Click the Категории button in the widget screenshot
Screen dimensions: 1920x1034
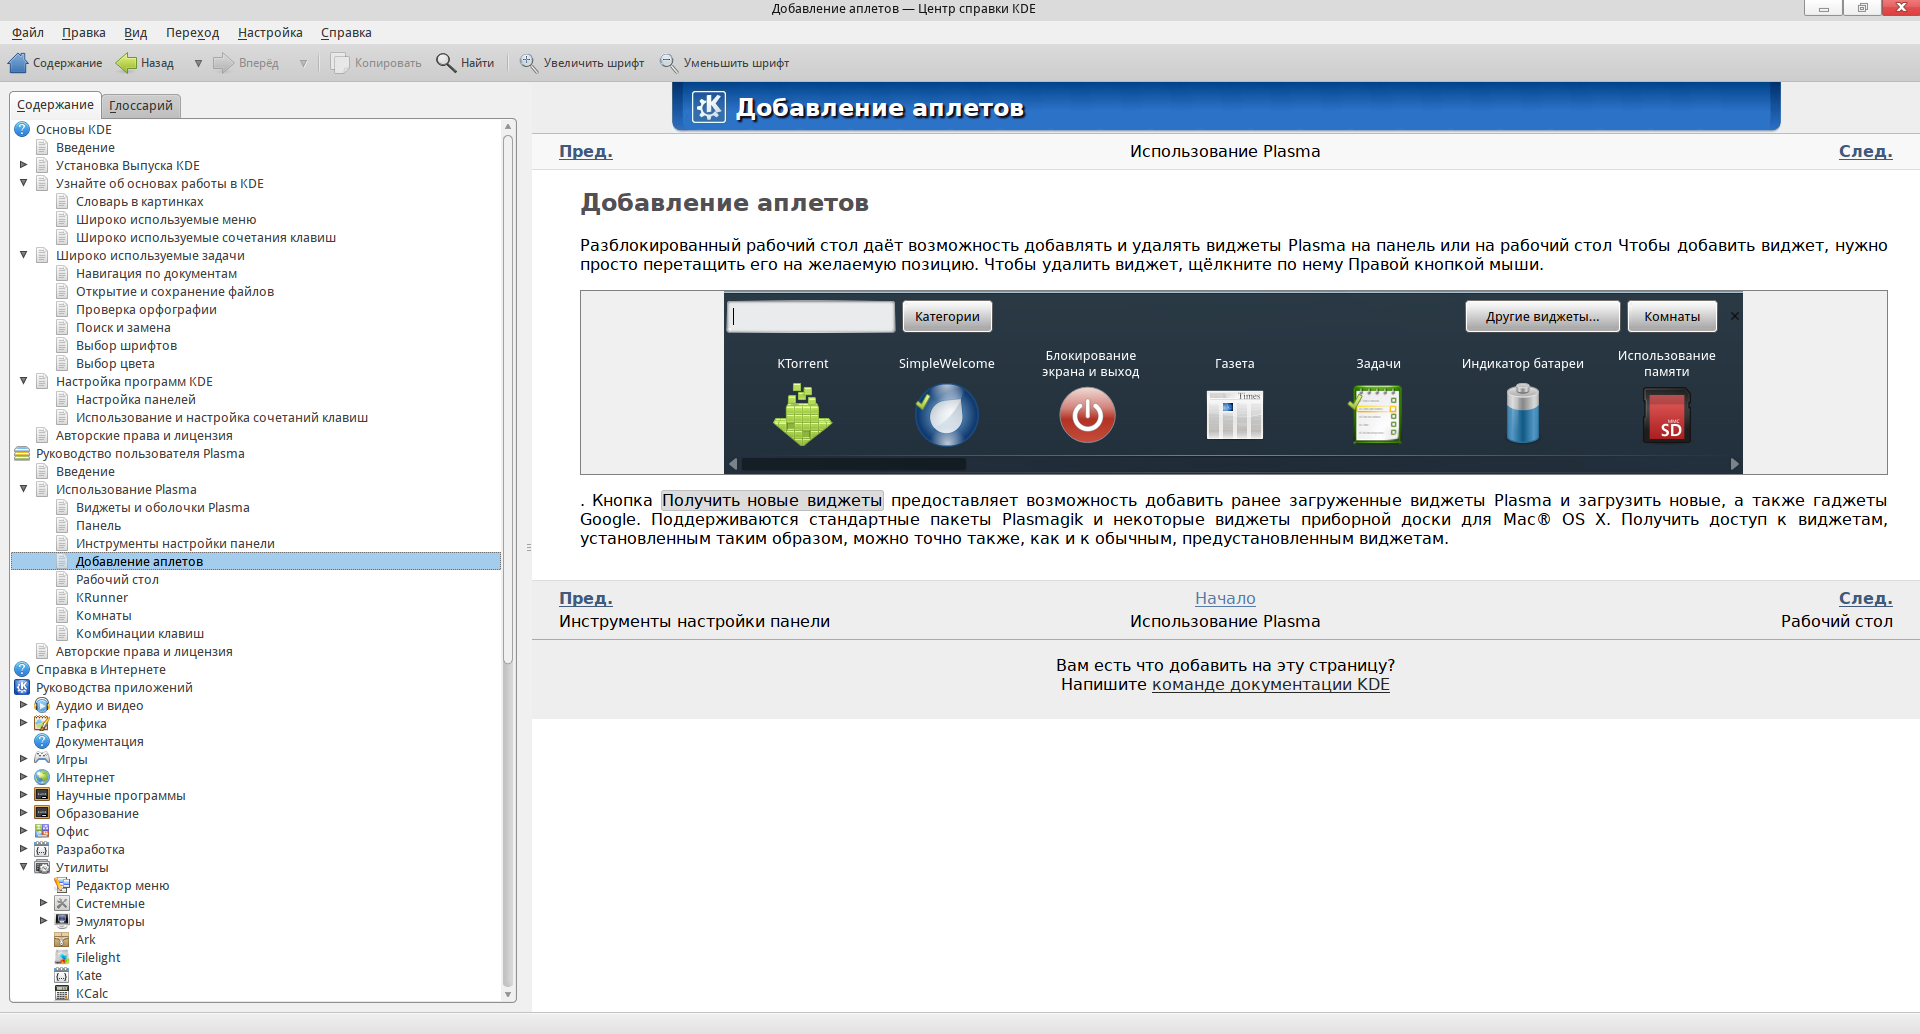pyautogui.click(x=947, y=317)
